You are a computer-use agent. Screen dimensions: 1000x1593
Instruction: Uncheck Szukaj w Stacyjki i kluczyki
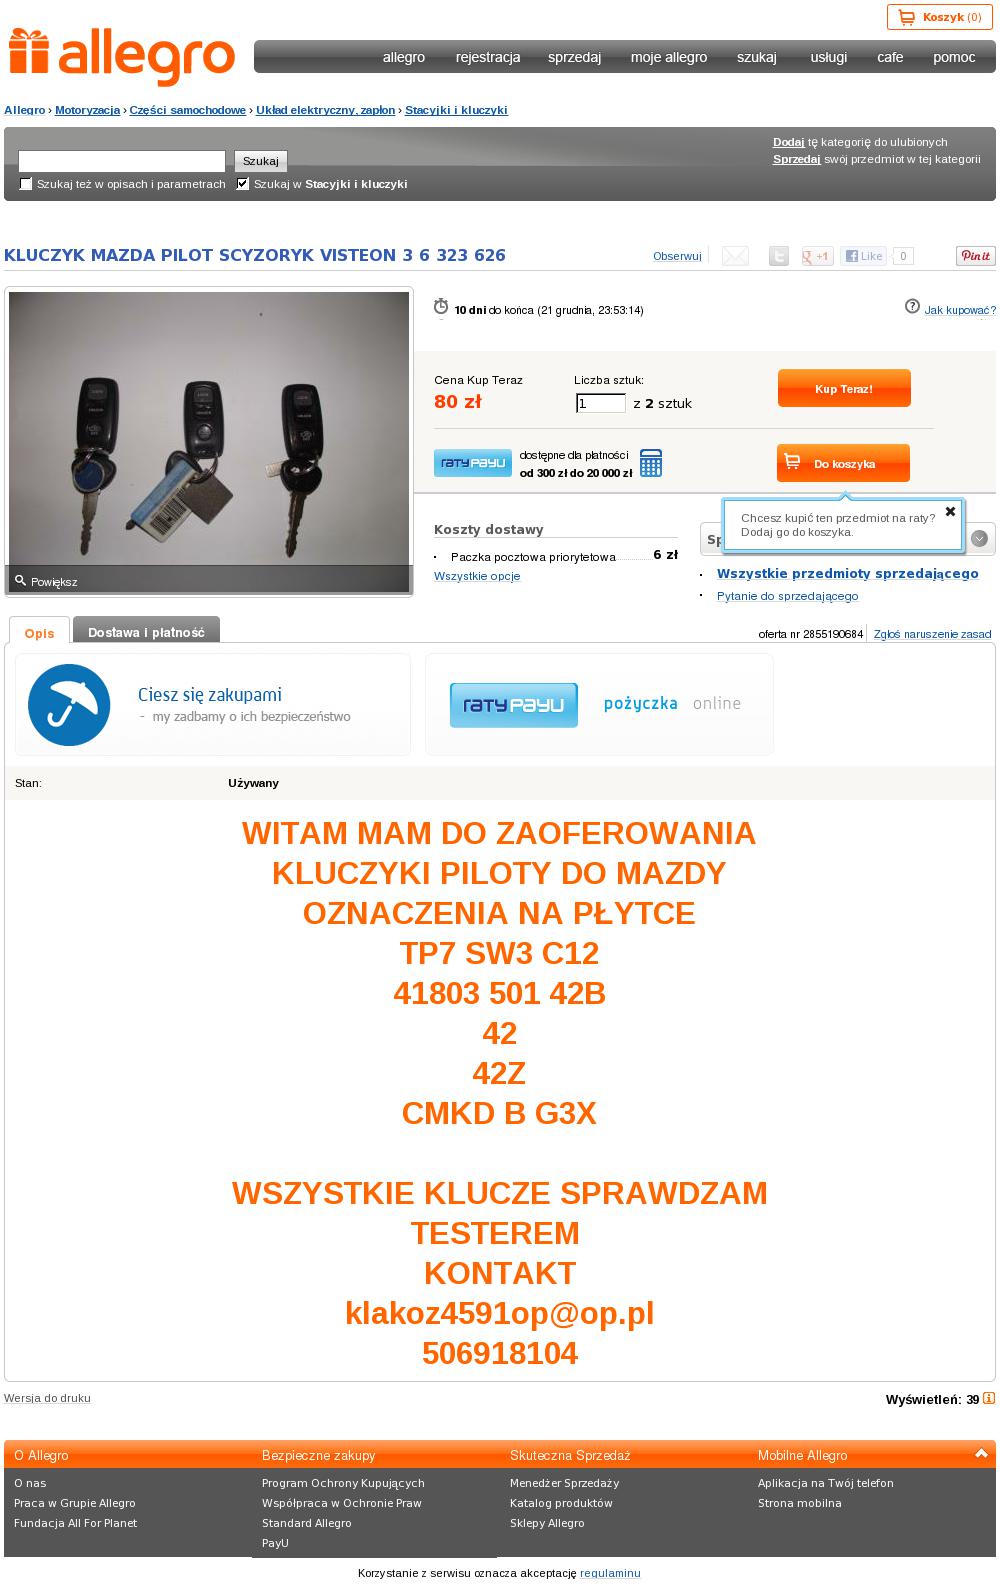(x=242, y=184)
